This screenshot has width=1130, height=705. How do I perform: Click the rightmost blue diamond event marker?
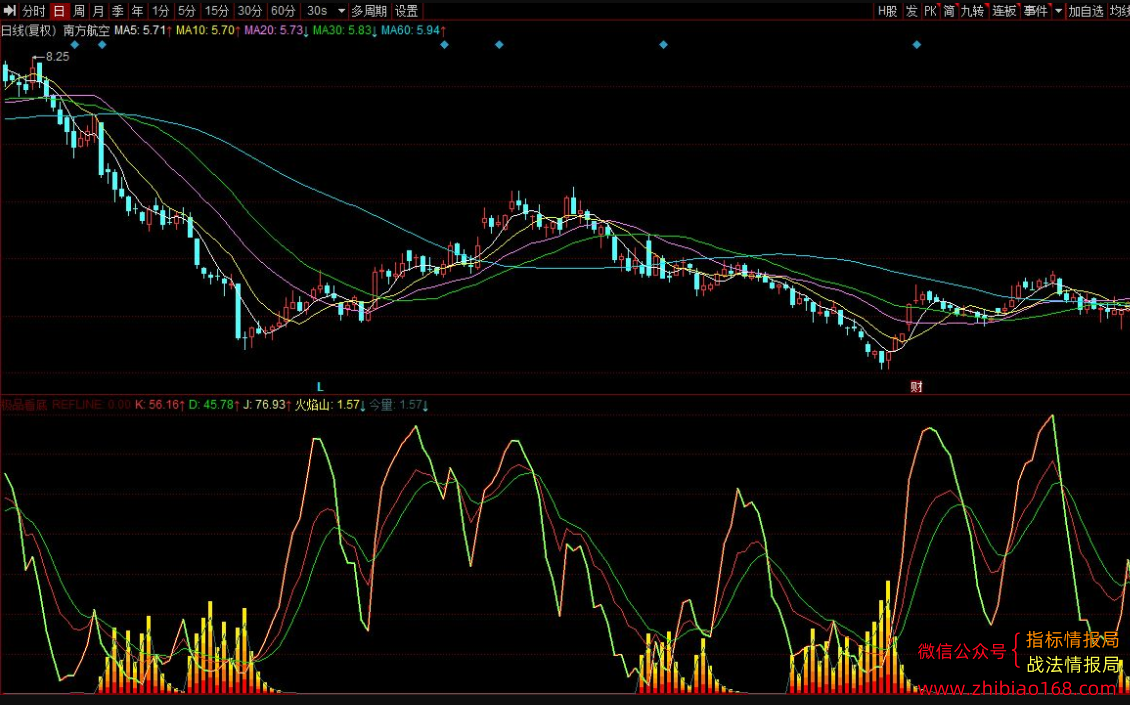(917, 45)
